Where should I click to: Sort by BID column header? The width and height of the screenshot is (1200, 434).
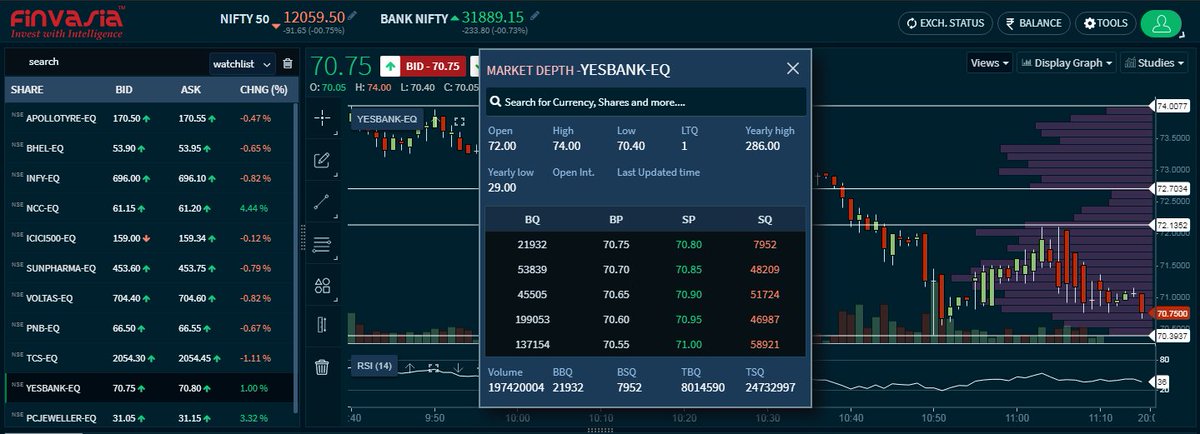(124, 90)
